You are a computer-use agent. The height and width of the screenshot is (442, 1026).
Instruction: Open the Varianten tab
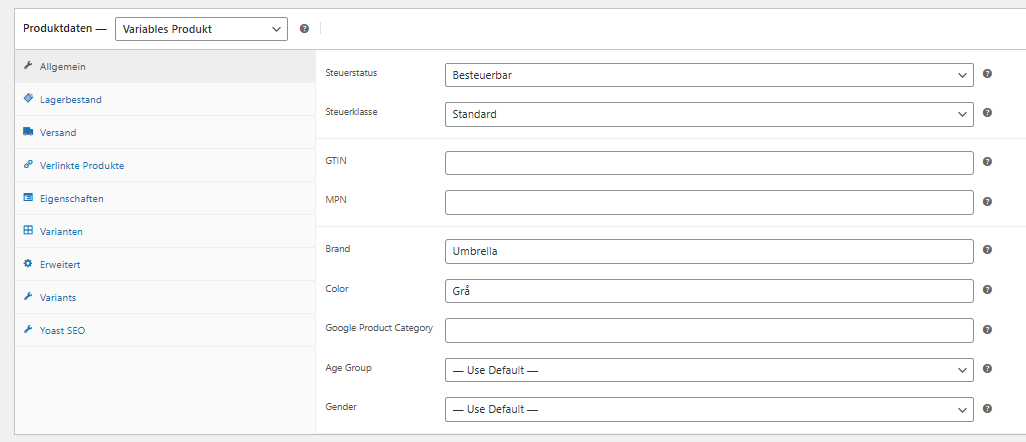(165, 231)
